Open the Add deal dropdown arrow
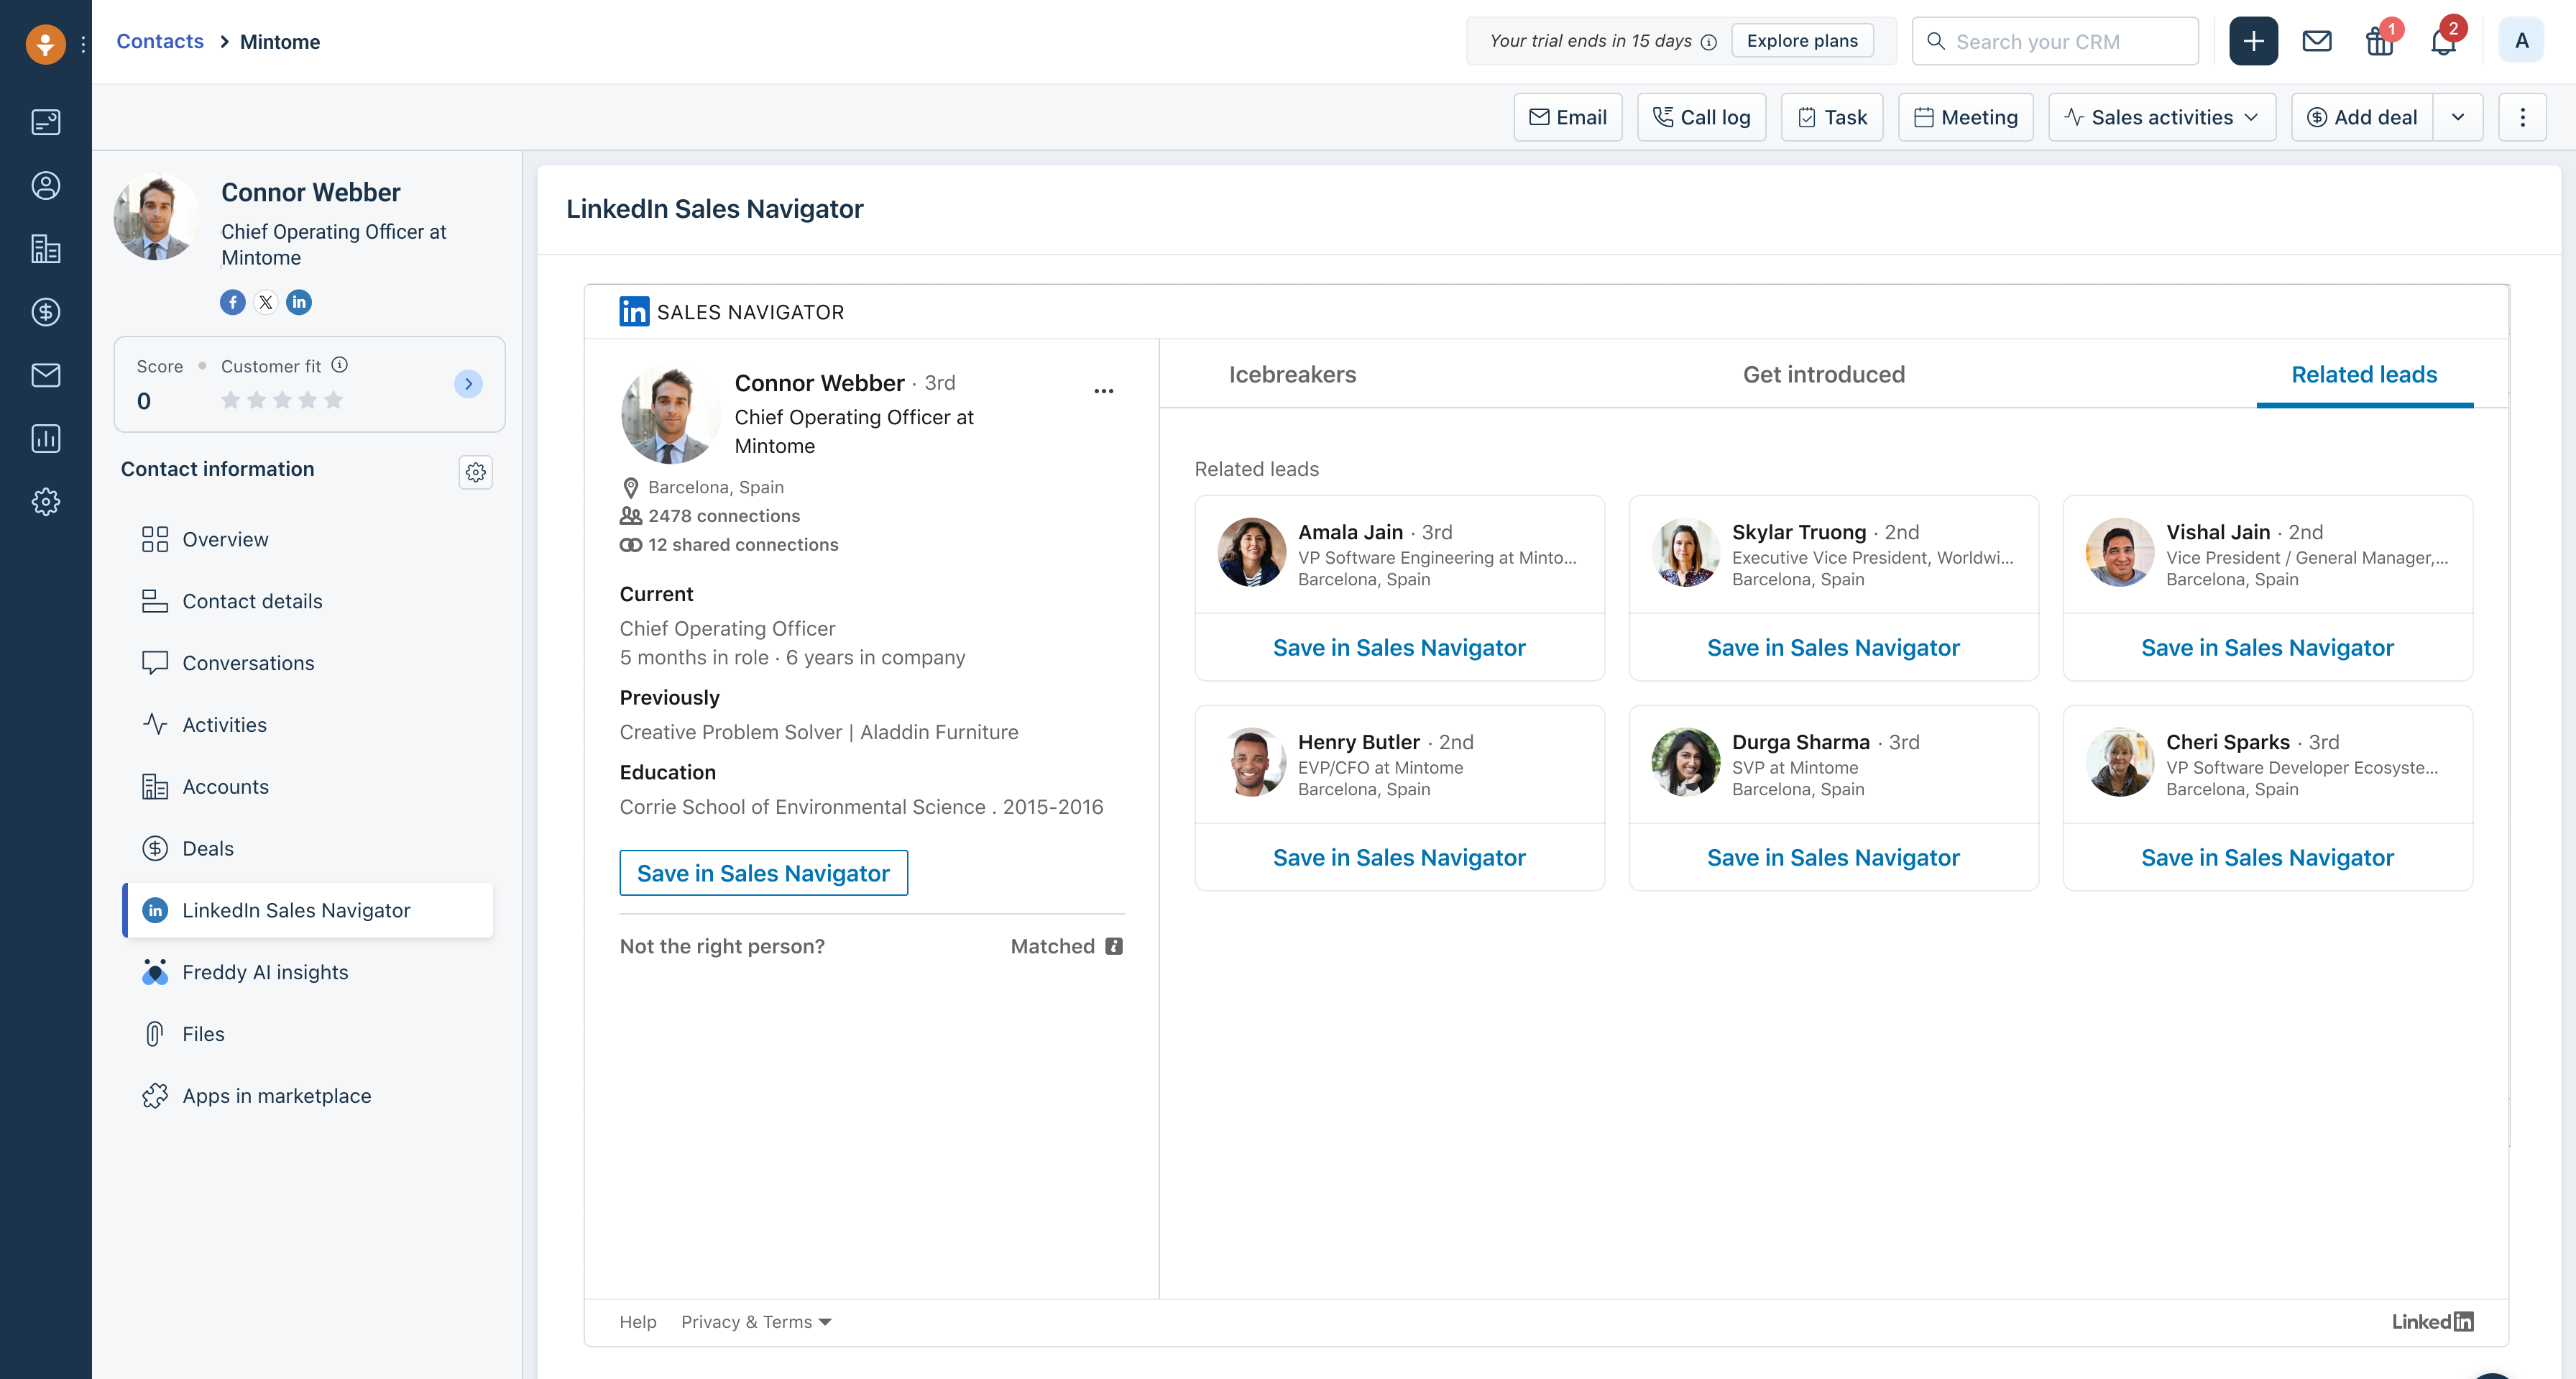Image resolution: width=2576 pixels, height=1379 pixels. (2458, 117)
